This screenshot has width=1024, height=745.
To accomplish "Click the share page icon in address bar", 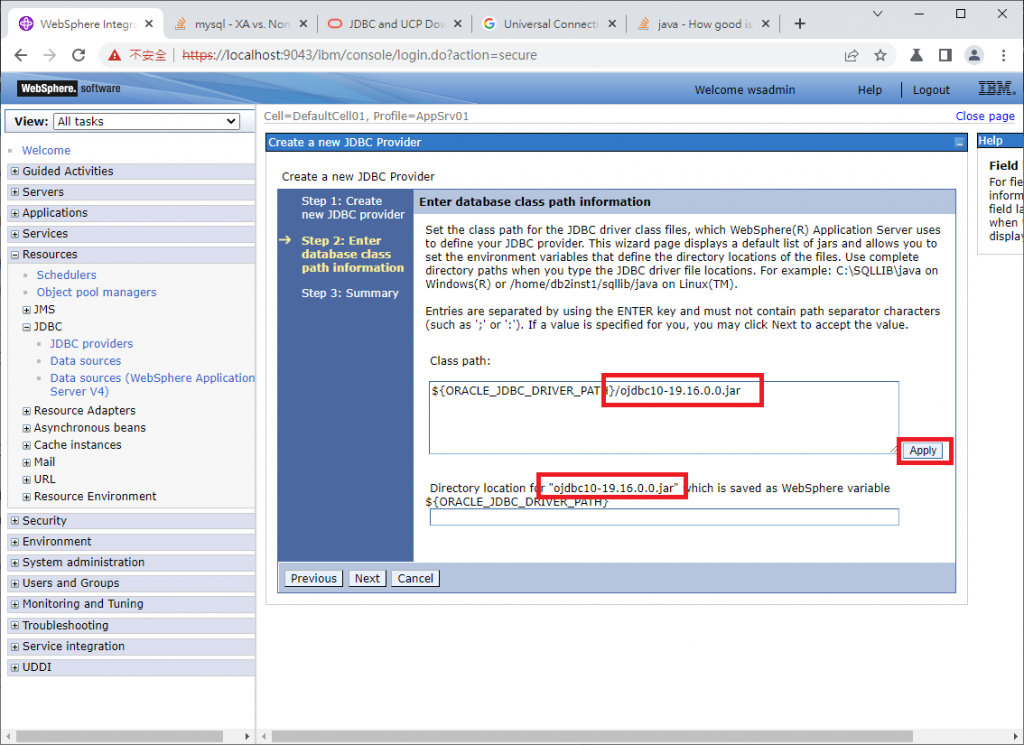I will tap(852, 55).
